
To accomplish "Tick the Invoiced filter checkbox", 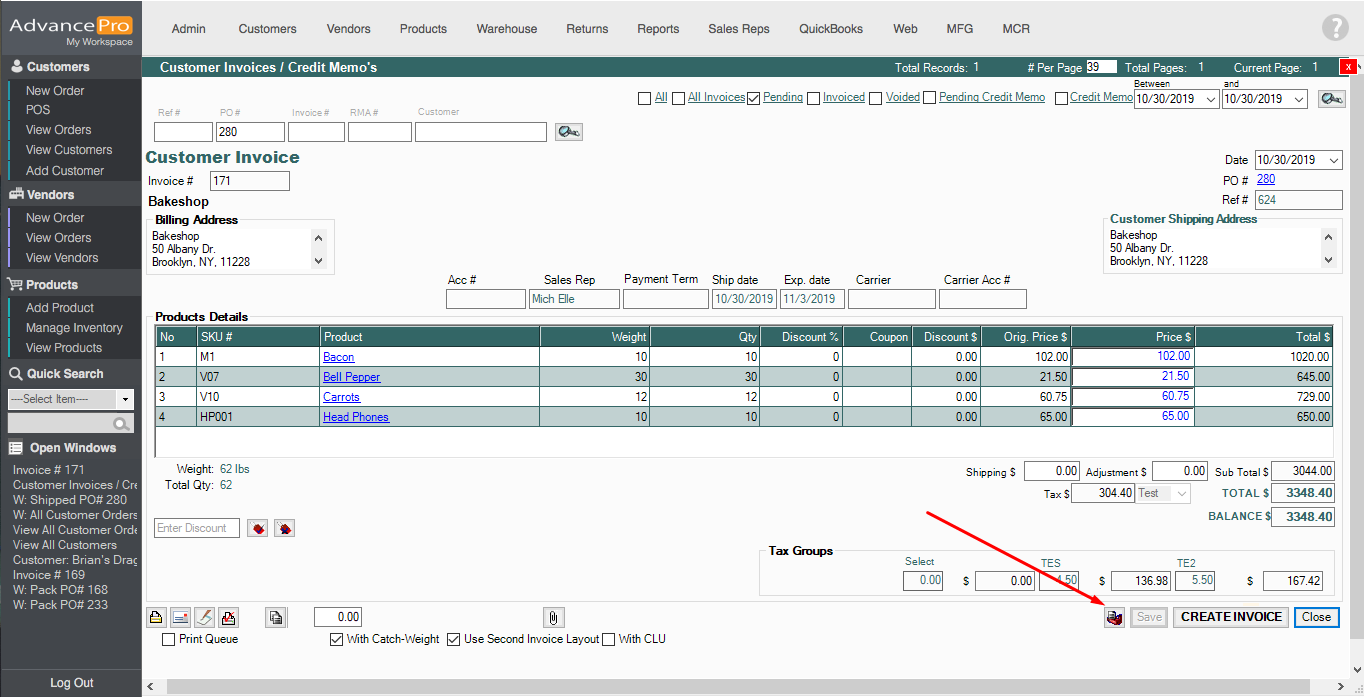I will (814, 98).
